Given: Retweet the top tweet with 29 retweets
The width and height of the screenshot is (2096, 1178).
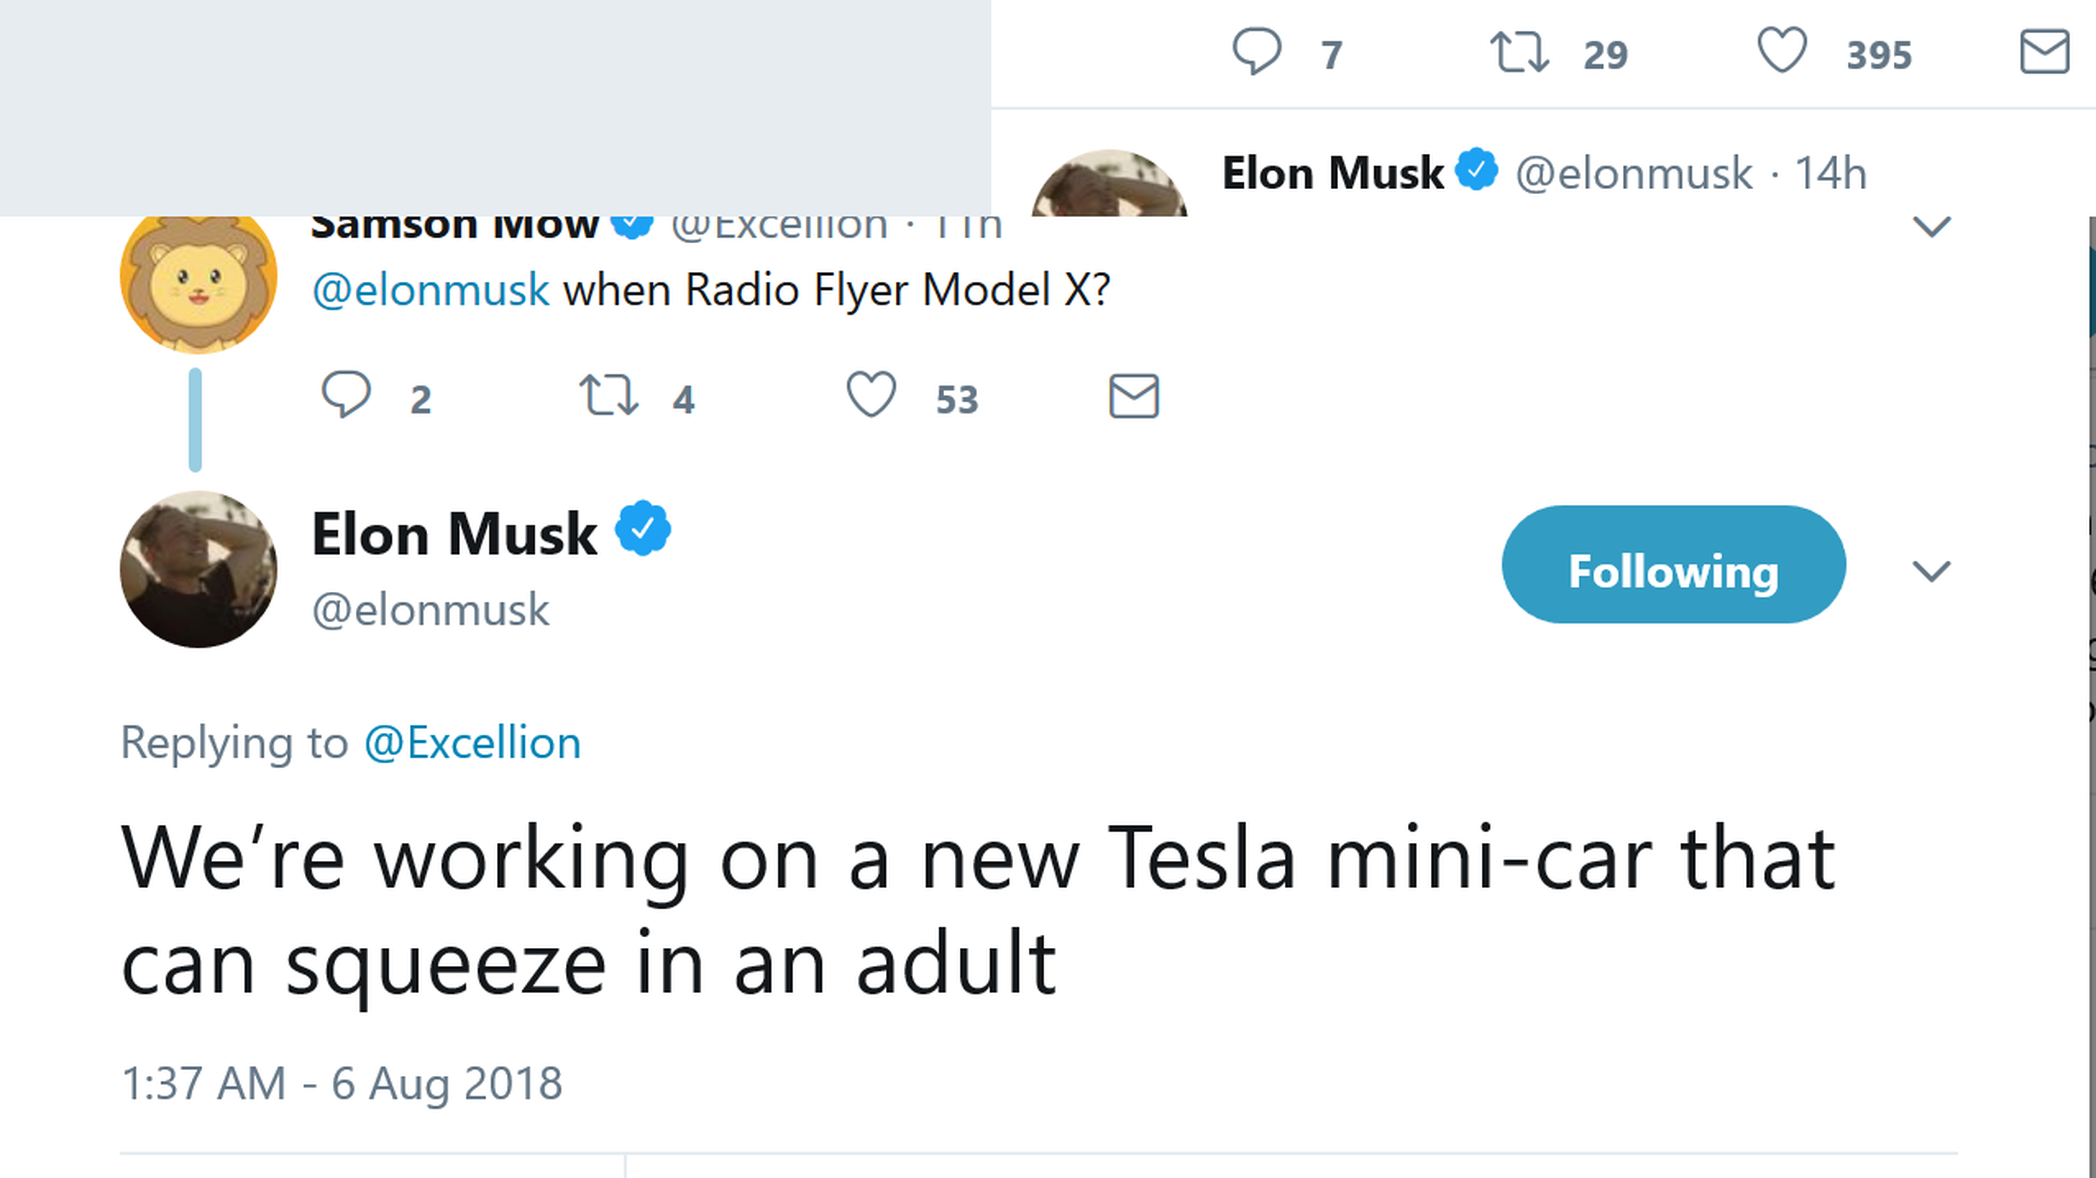Looking at the screenshot, I should 1519,52.
